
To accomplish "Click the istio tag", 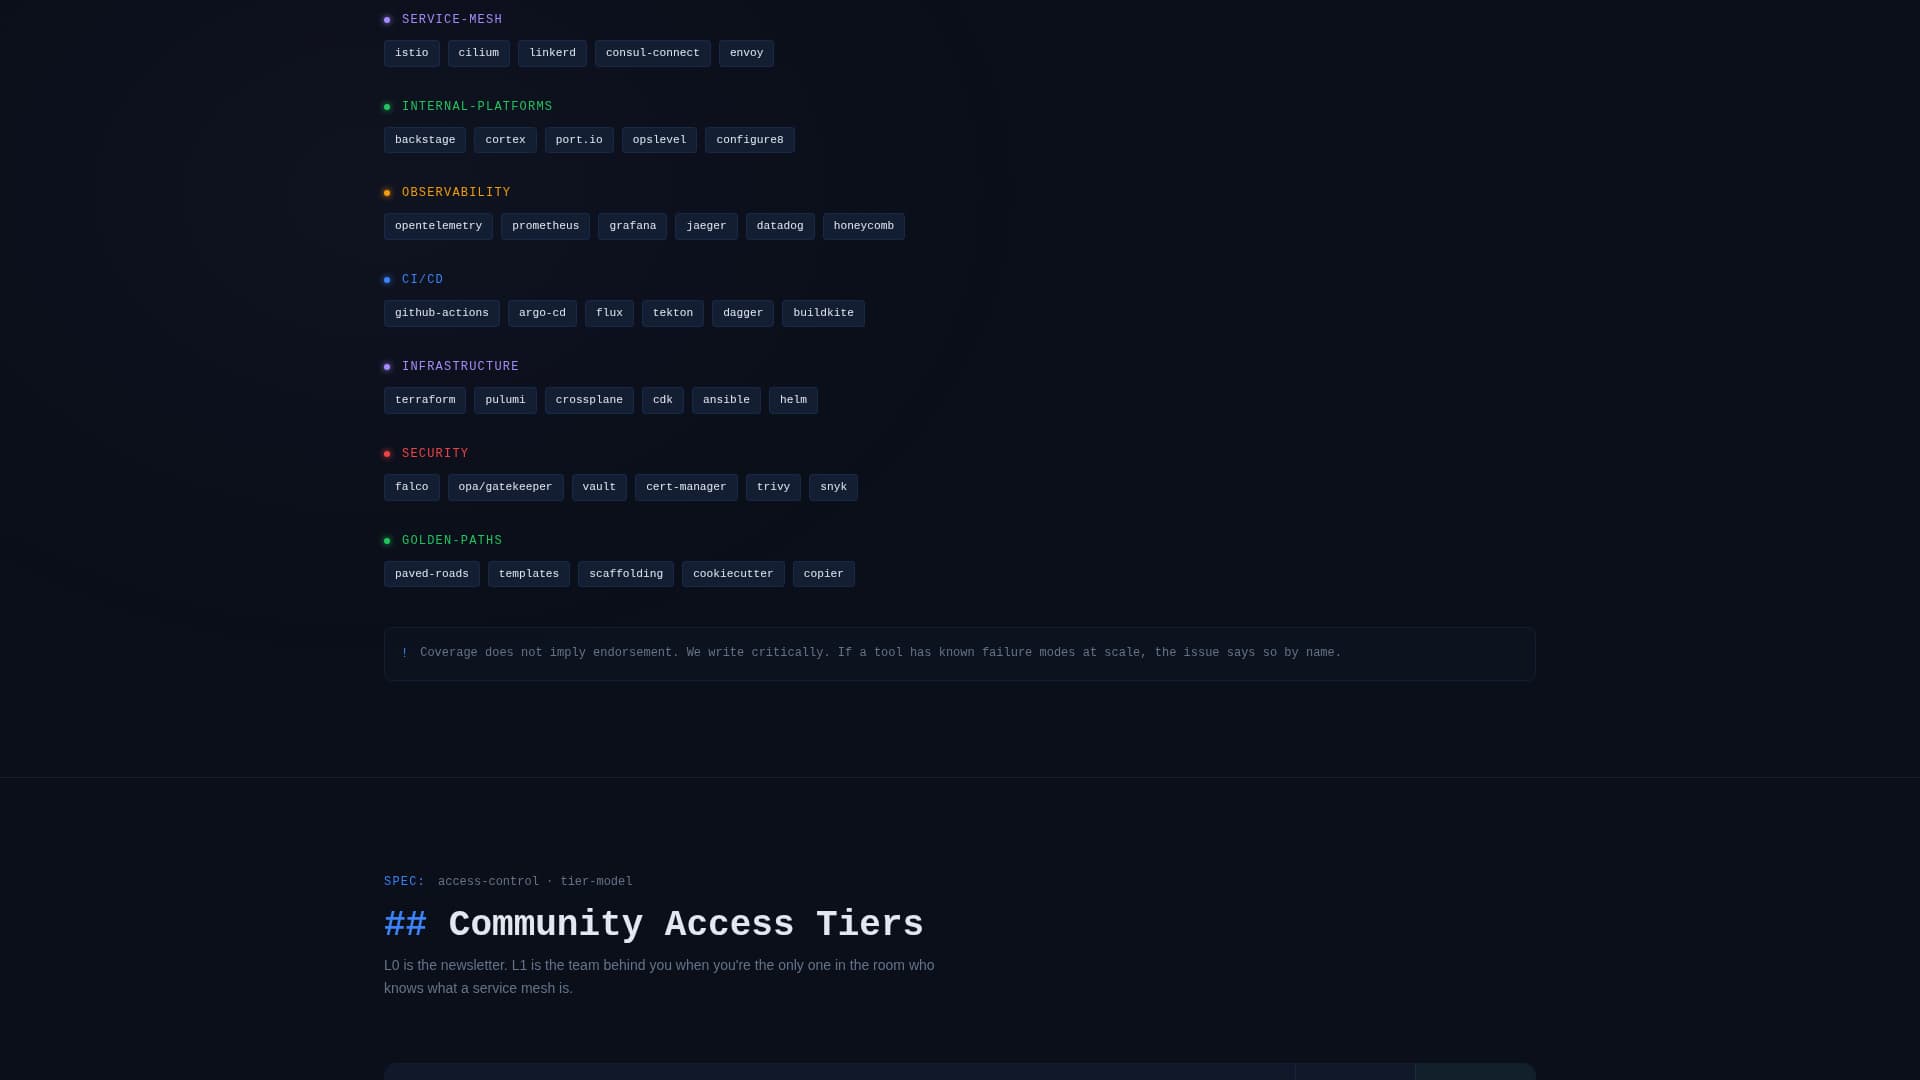I will point(411,54).
